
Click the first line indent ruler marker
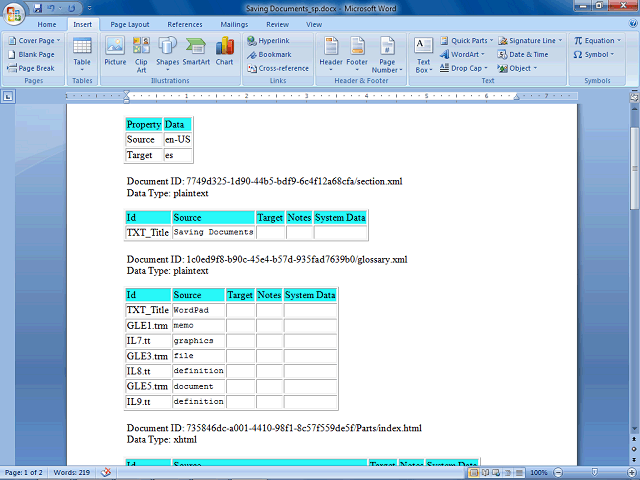126,93
